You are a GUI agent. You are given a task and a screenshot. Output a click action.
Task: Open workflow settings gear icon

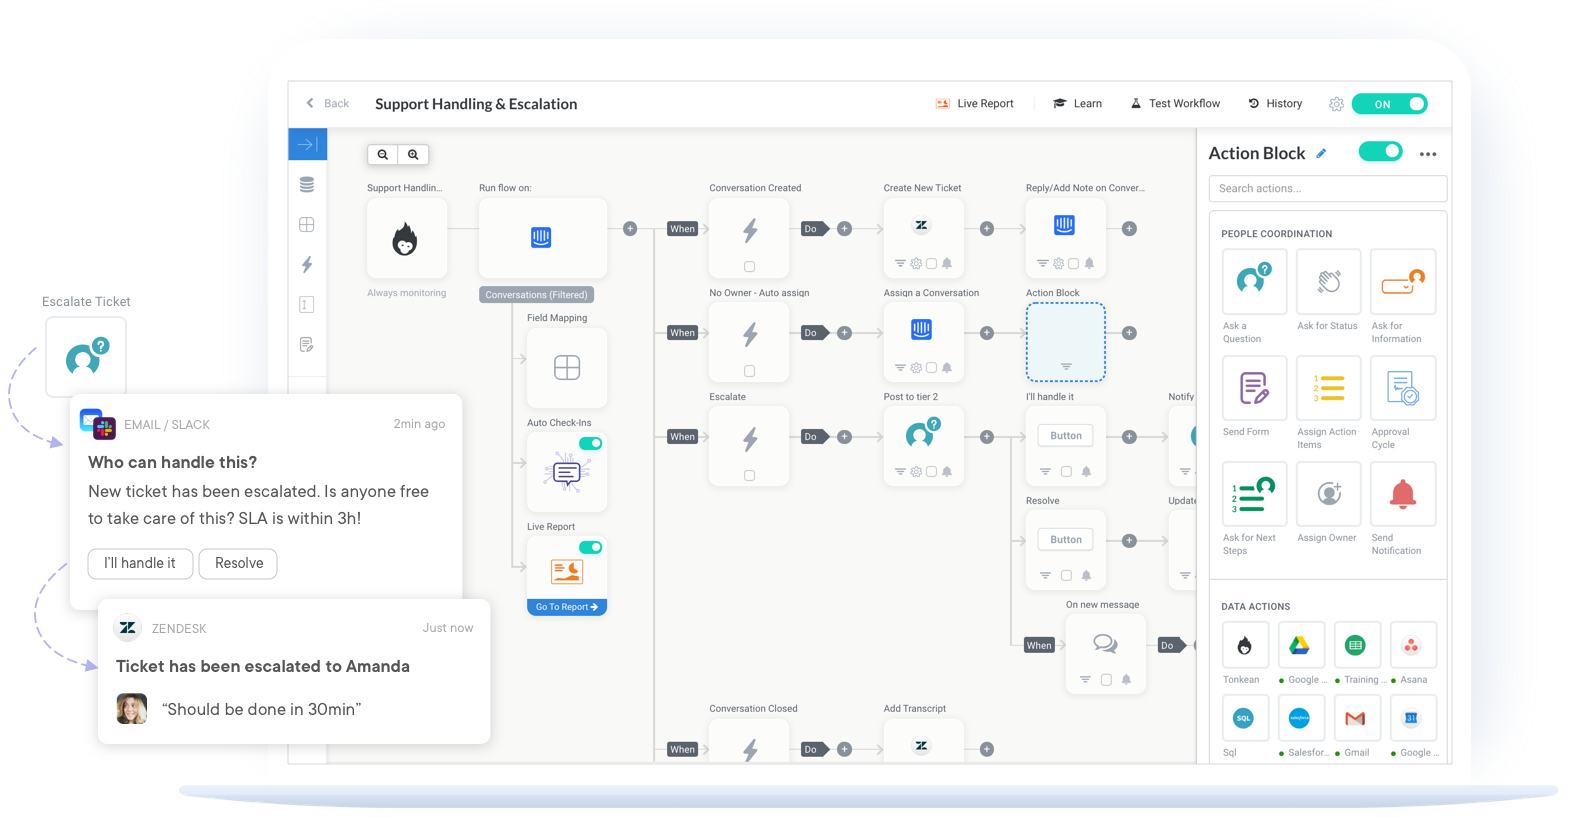point(1336,104)
